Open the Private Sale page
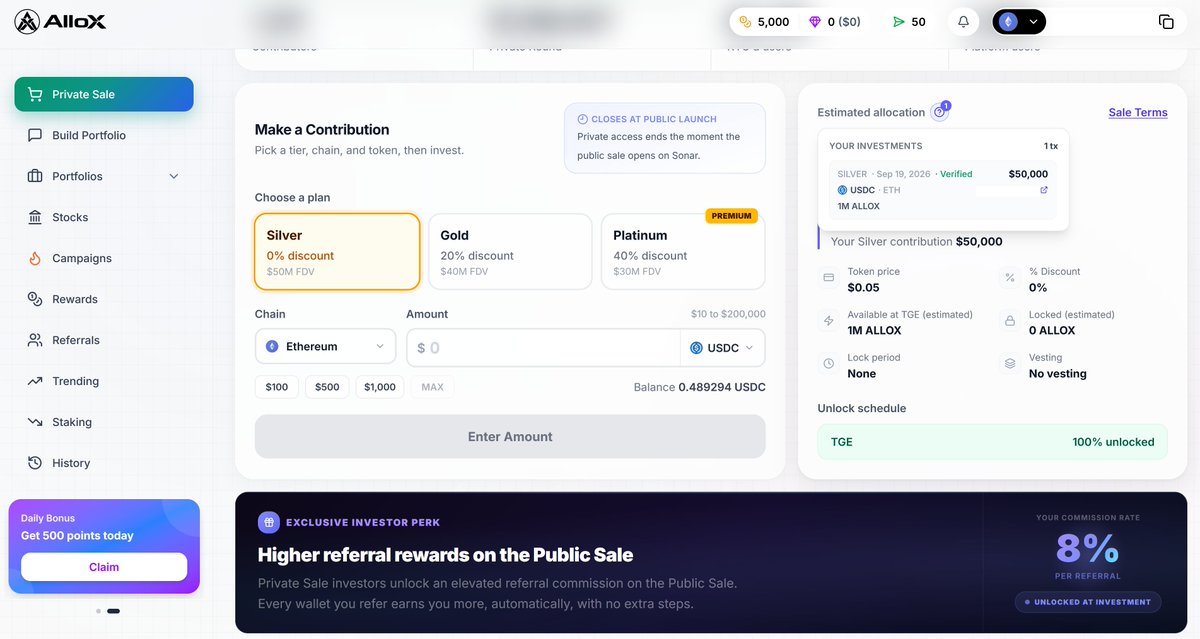This screenshot has height=639, width=1200. click(x=104, y=94)
